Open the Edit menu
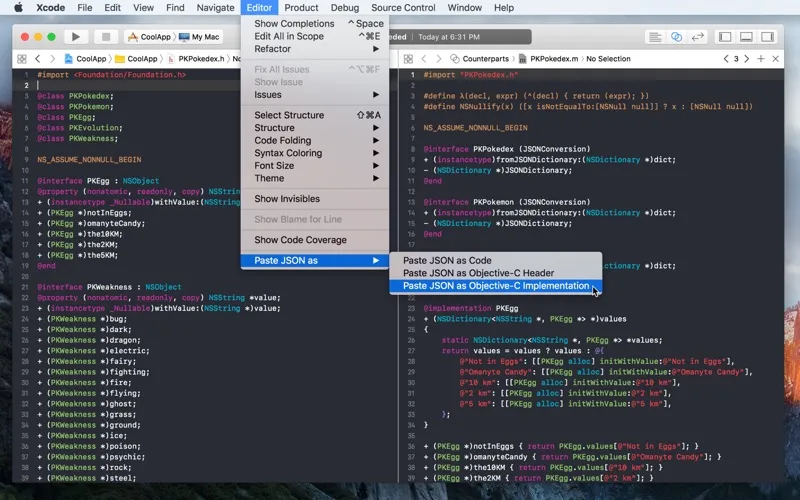 (x=112, y=8)
